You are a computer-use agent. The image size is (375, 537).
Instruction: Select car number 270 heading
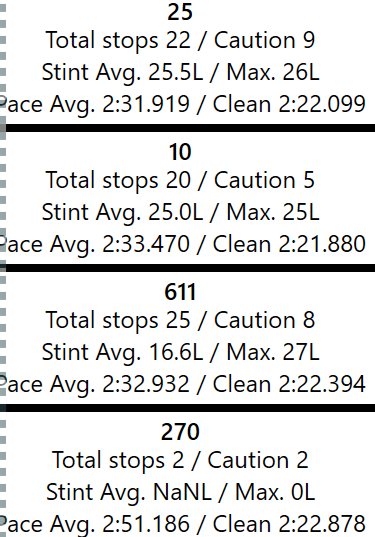(x=180, y=432)
